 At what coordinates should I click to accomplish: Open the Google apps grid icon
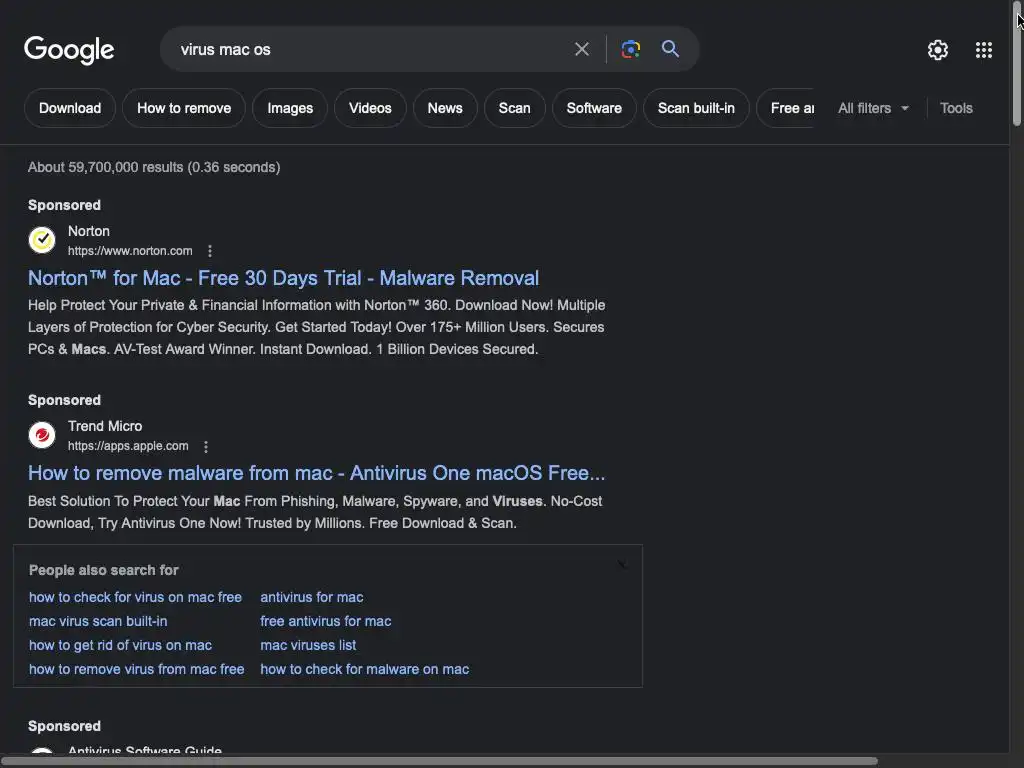[984, 50]
